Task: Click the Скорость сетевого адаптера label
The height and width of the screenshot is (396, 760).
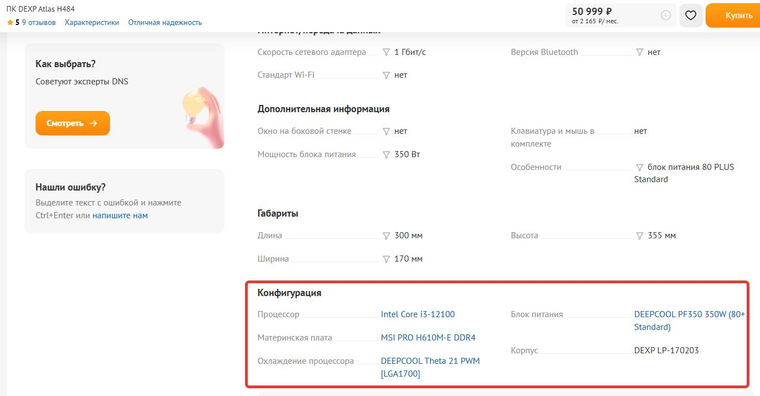Action: click(x=312, y=52)
